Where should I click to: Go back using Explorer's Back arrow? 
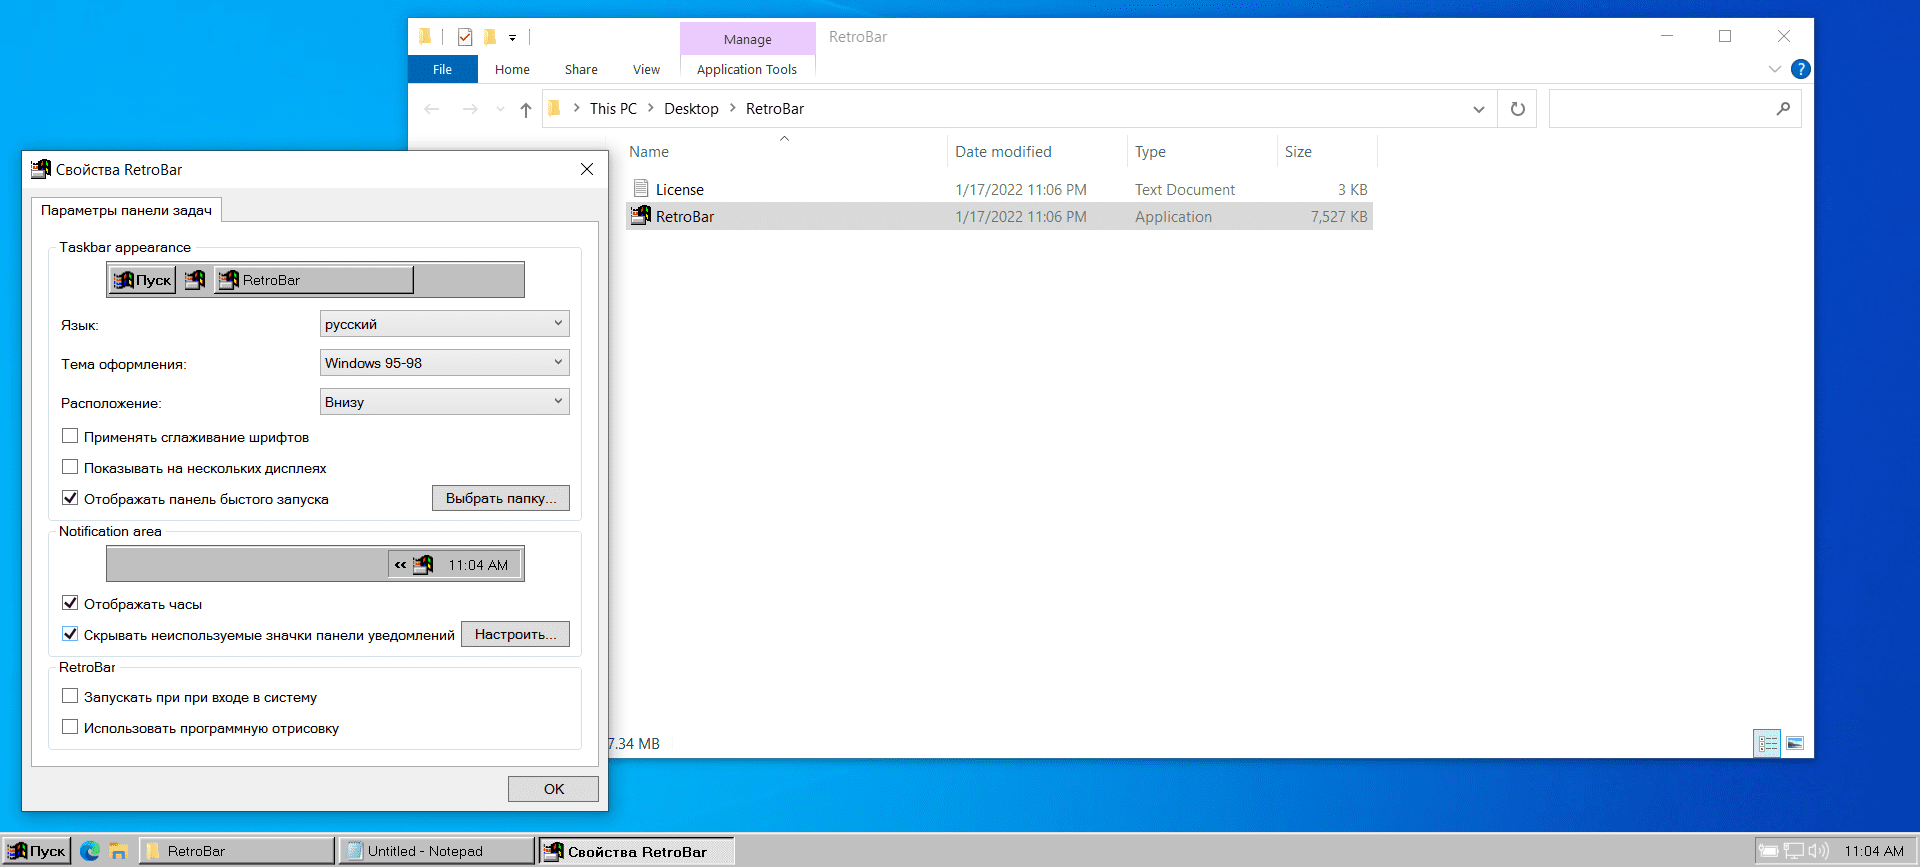tap(432, 109)
